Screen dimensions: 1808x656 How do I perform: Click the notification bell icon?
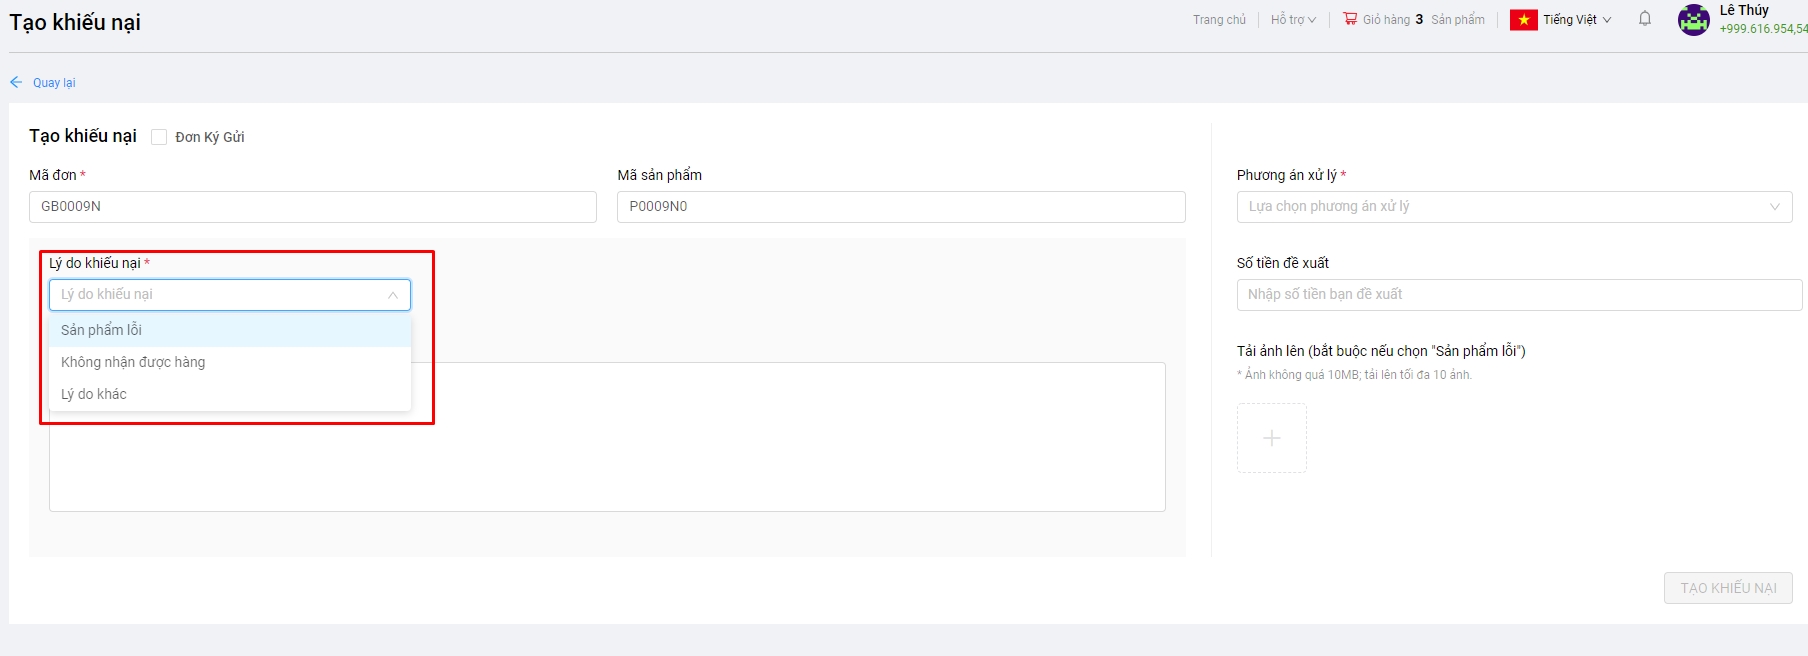click(1645, 19)
